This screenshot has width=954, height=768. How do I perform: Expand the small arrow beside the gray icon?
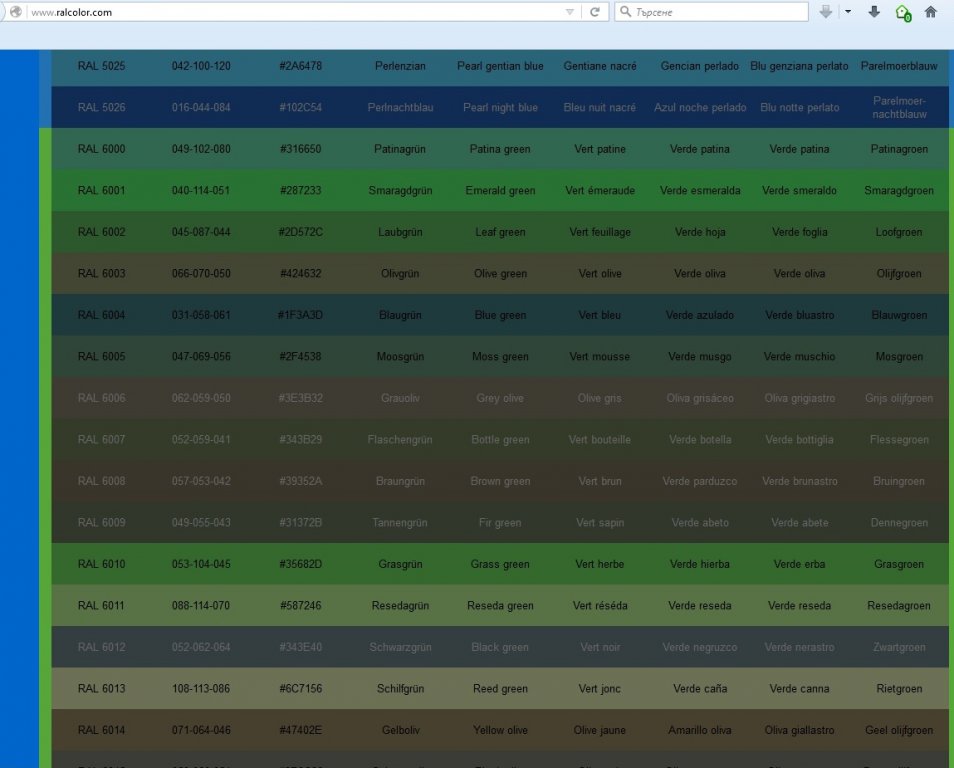click(x=848, y=12)
